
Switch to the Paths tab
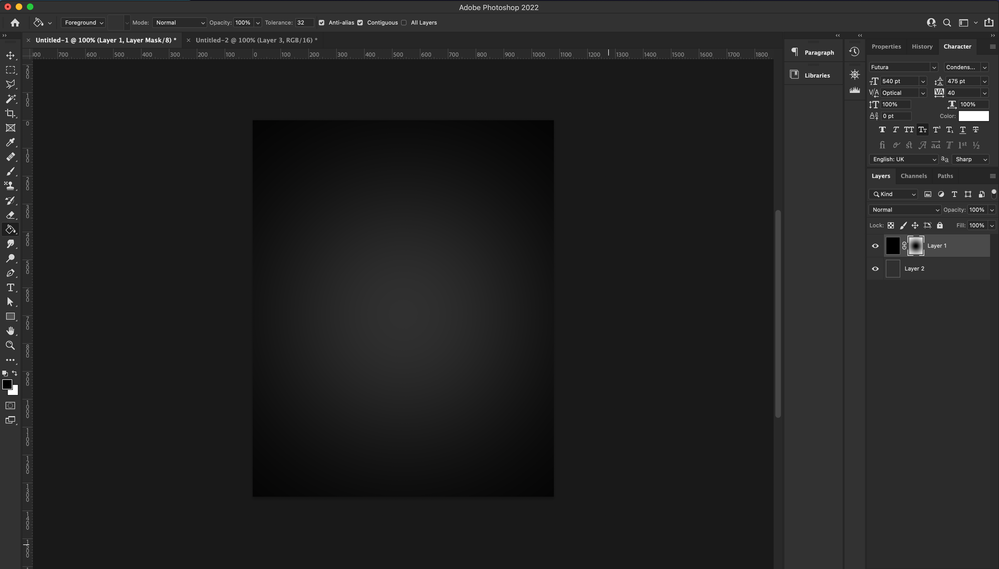945,176
